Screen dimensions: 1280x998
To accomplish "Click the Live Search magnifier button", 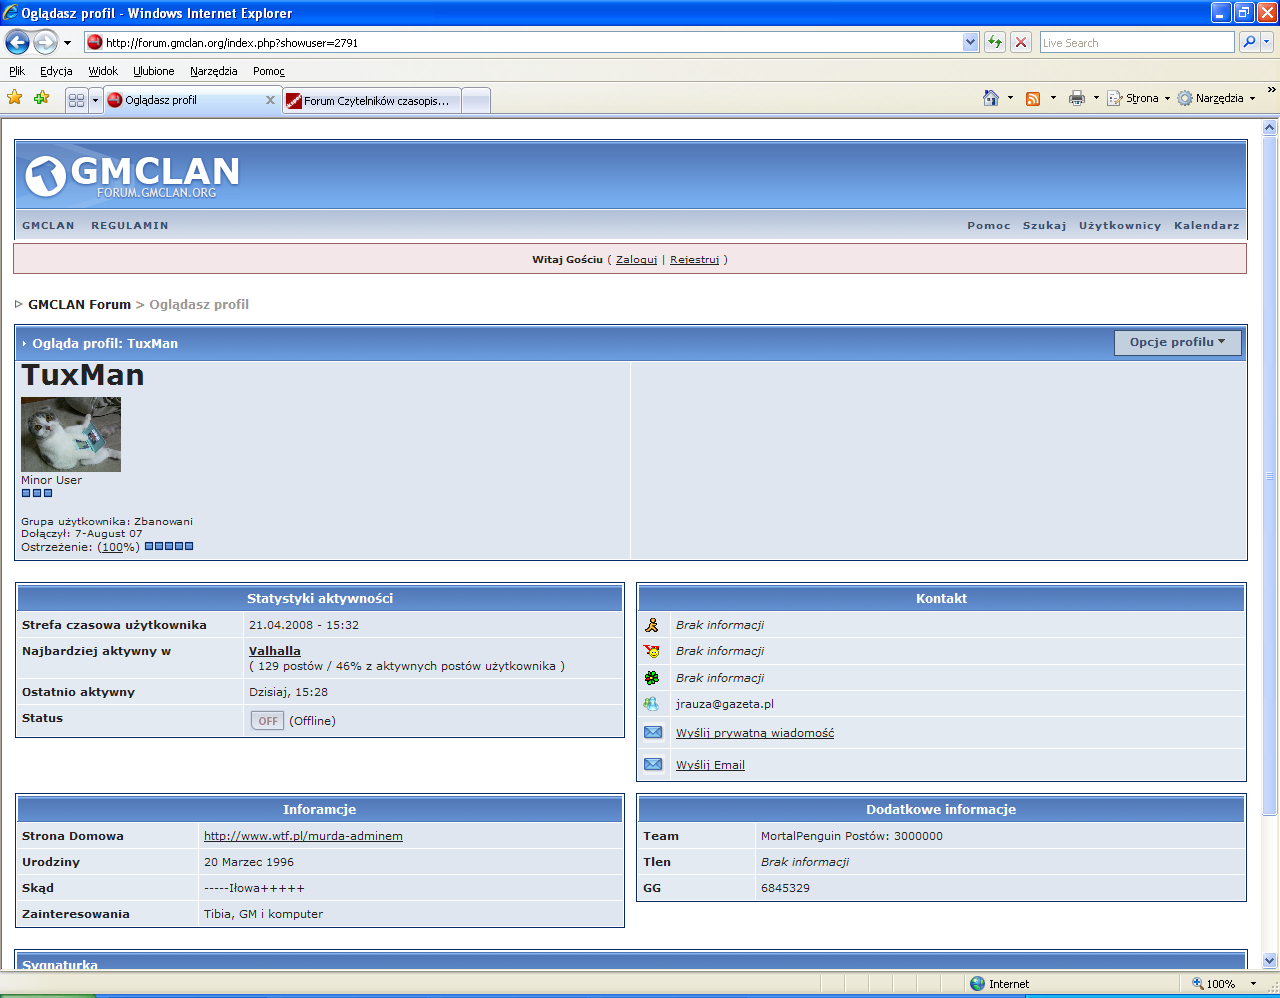I will pos(1248,42).
